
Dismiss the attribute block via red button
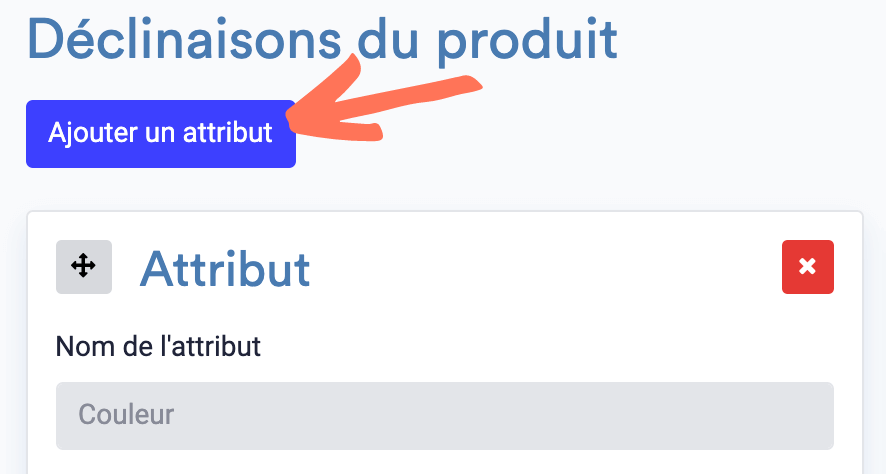pos(807,267)
